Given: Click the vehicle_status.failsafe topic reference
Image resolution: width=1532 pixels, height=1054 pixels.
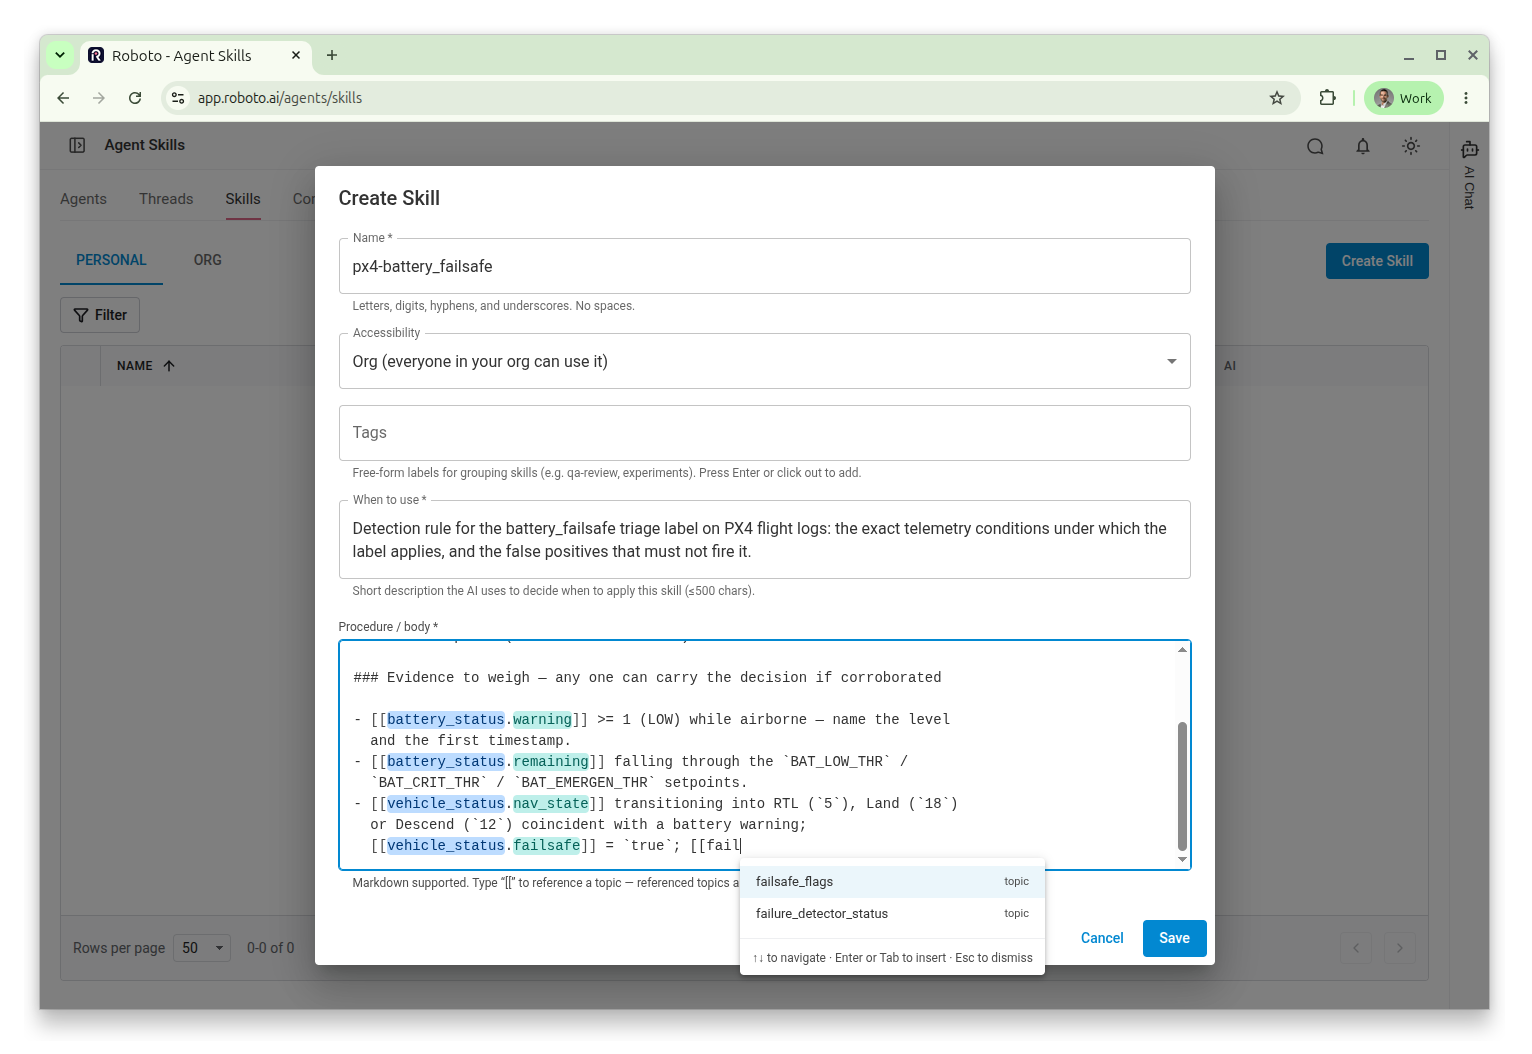Looking at the screenshot, I should tap(484, 846).
